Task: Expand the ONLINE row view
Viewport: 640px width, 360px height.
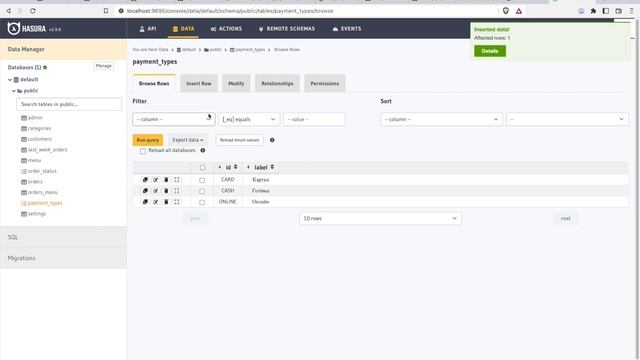Action: click(x=177, y=202)
